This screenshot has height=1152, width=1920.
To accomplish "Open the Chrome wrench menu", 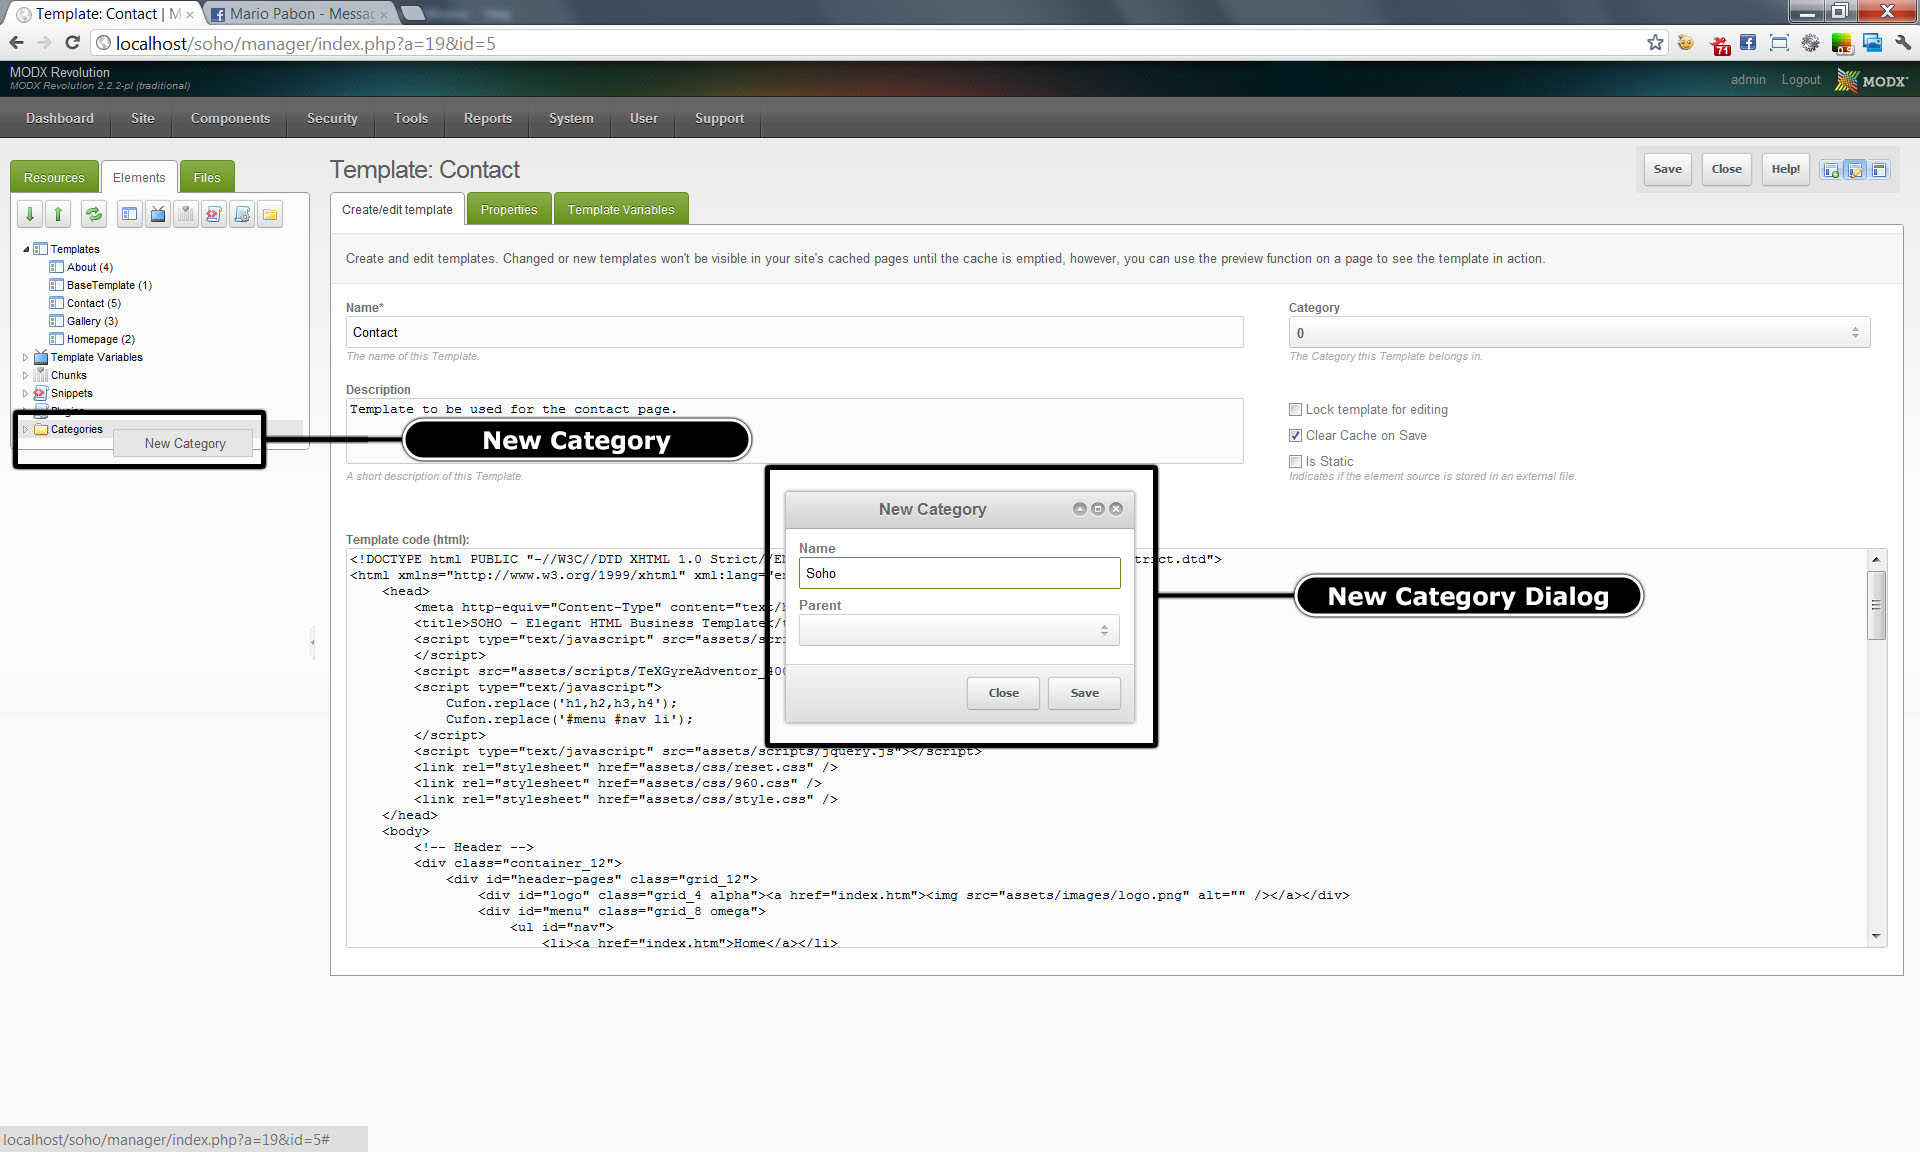I will click(x=1903, y=42).
